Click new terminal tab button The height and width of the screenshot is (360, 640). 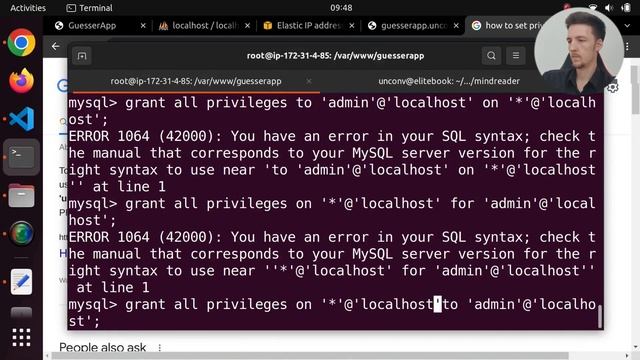pyautogui.click(x=82, y=56)
